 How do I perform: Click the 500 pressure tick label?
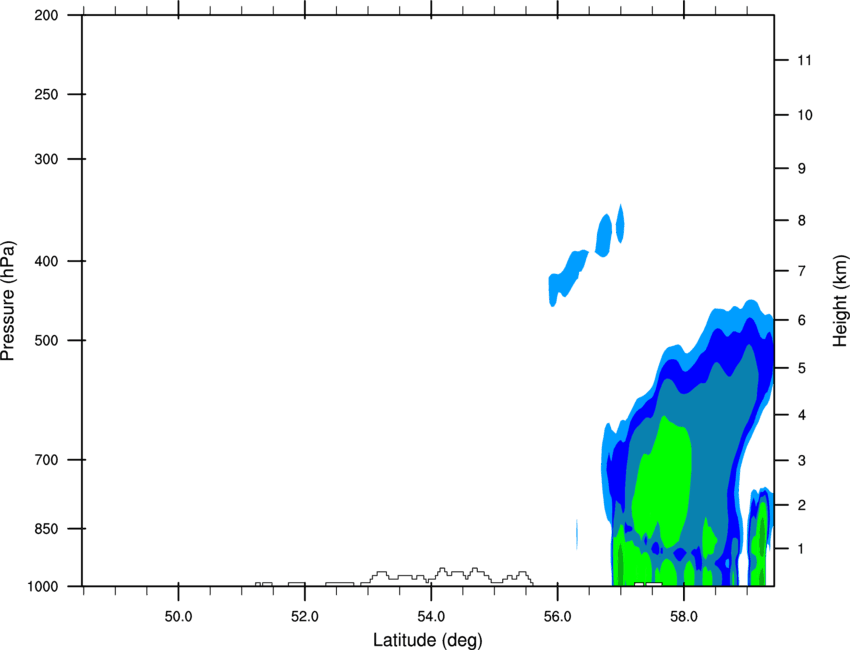(46, 340)
